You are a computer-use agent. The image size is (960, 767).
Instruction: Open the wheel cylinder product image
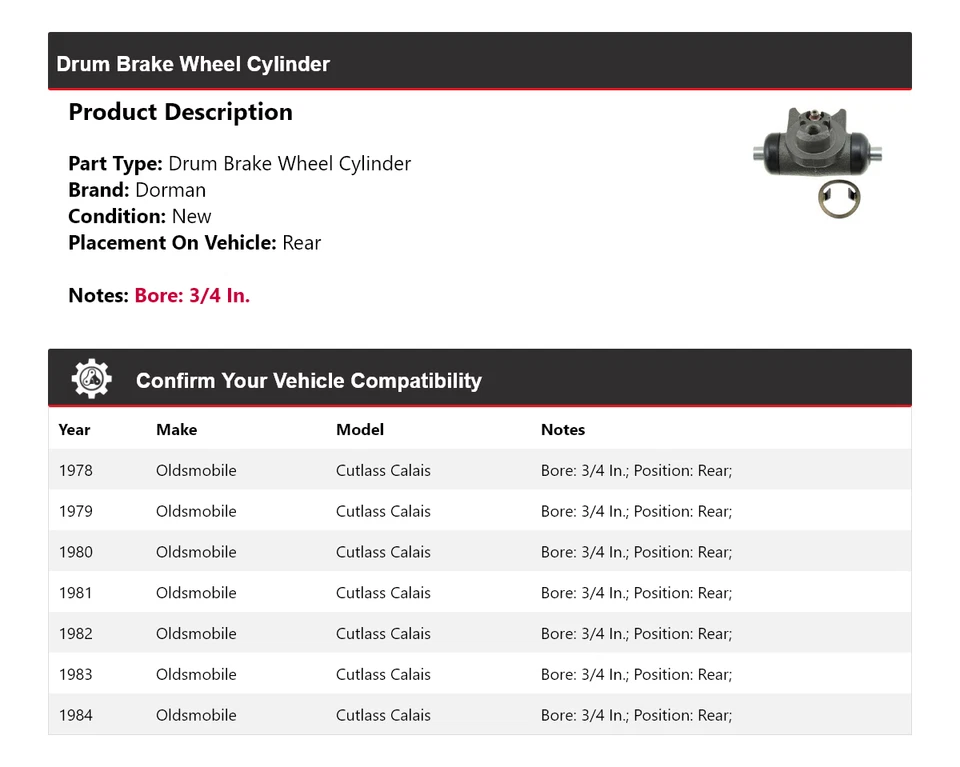pyautogui.click(x=817, y=161)
